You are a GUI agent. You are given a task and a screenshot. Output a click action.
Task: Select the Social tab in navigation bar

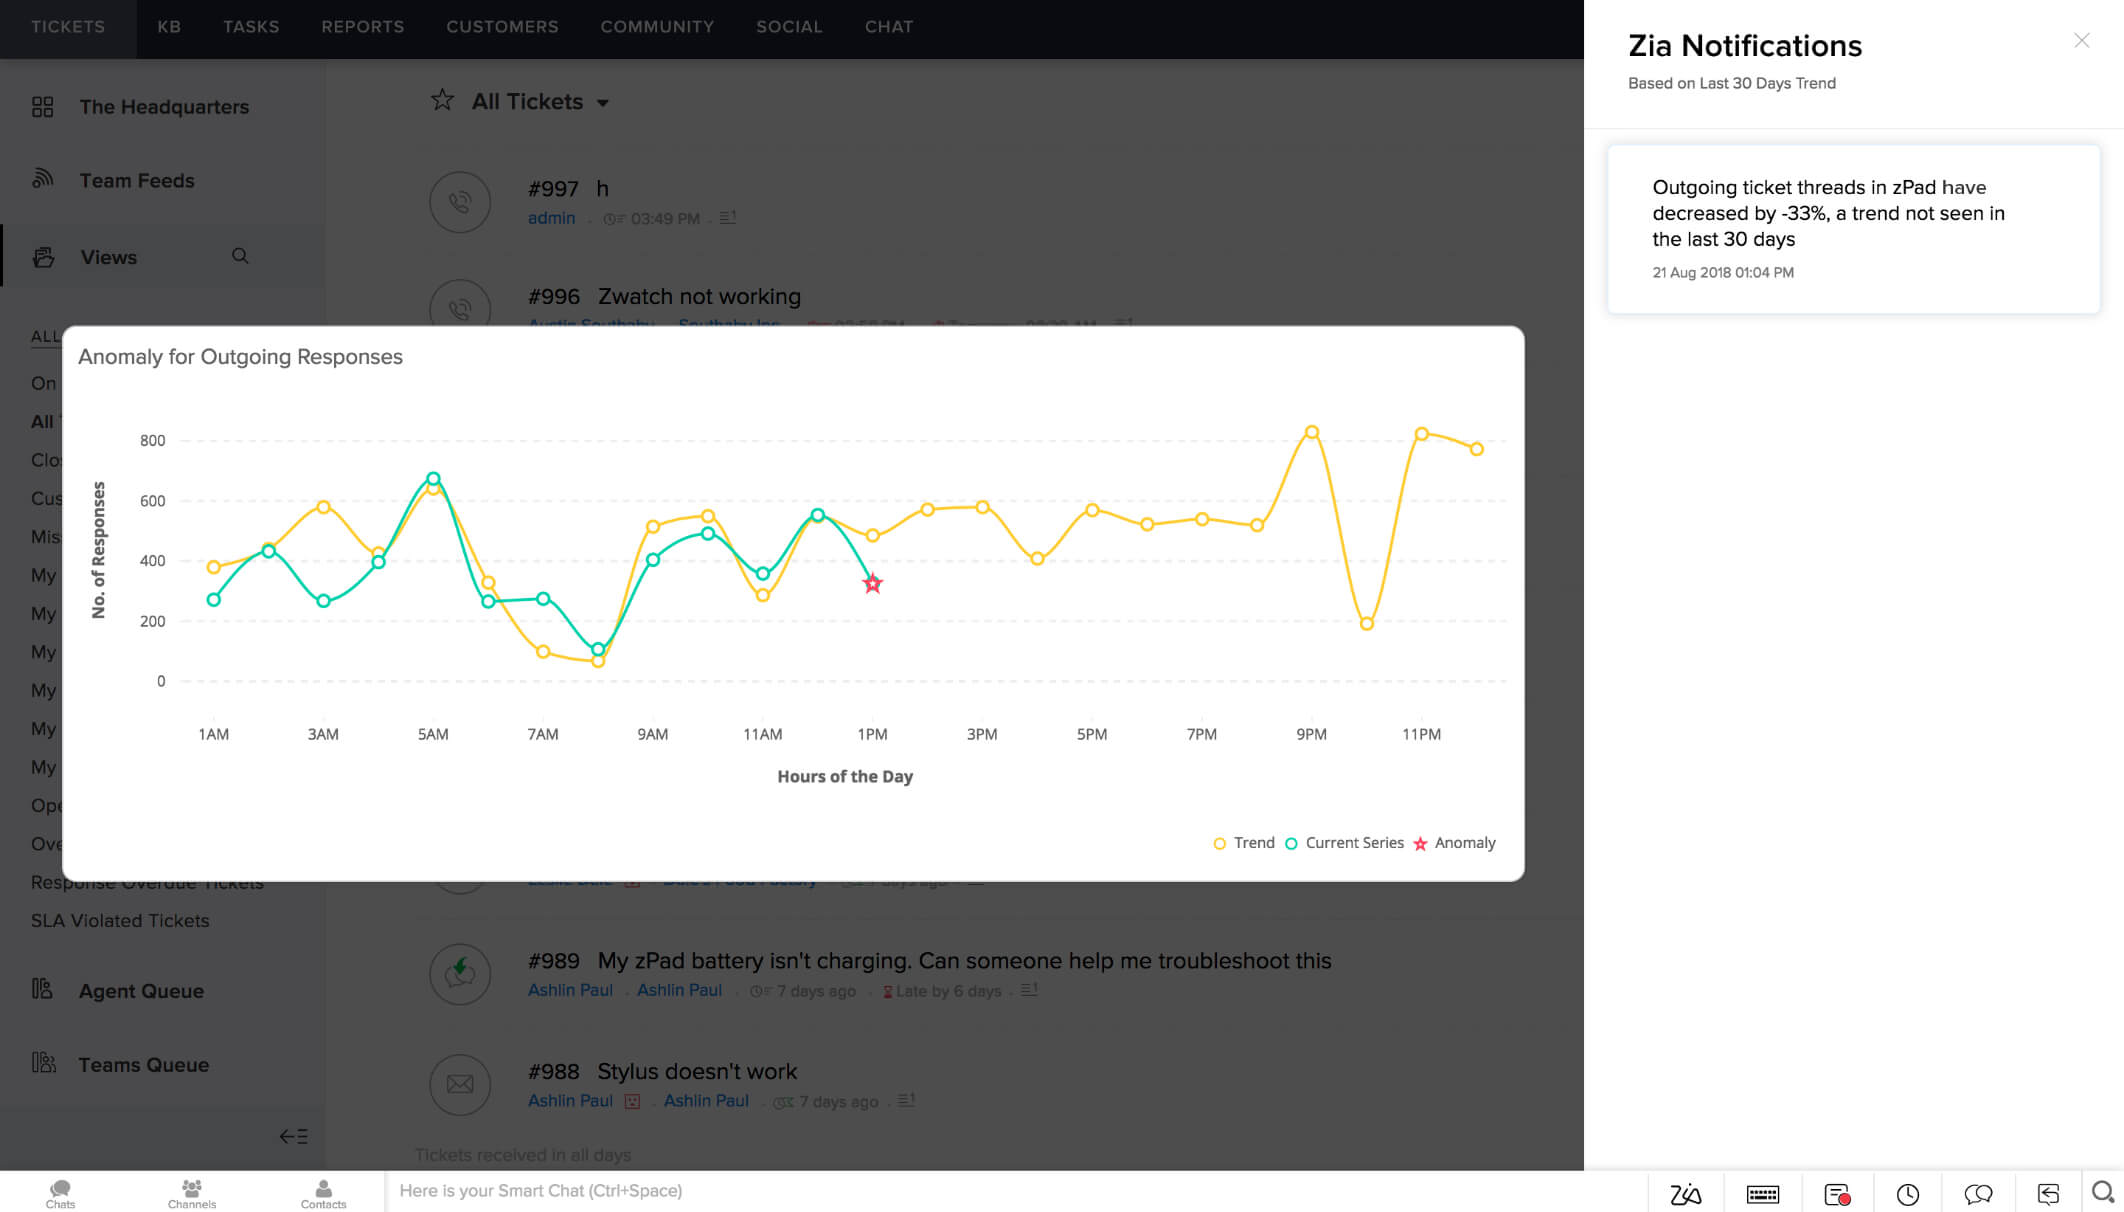coord(789,26)
